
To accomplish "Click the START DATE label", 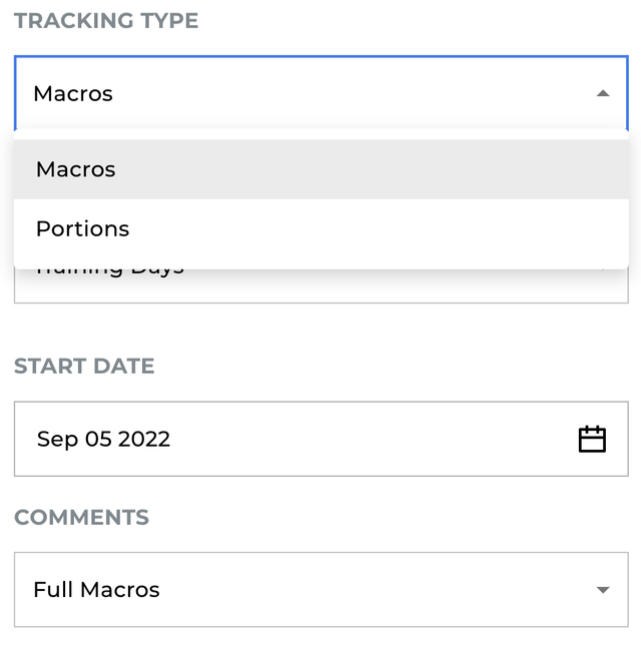I will 84,366.
